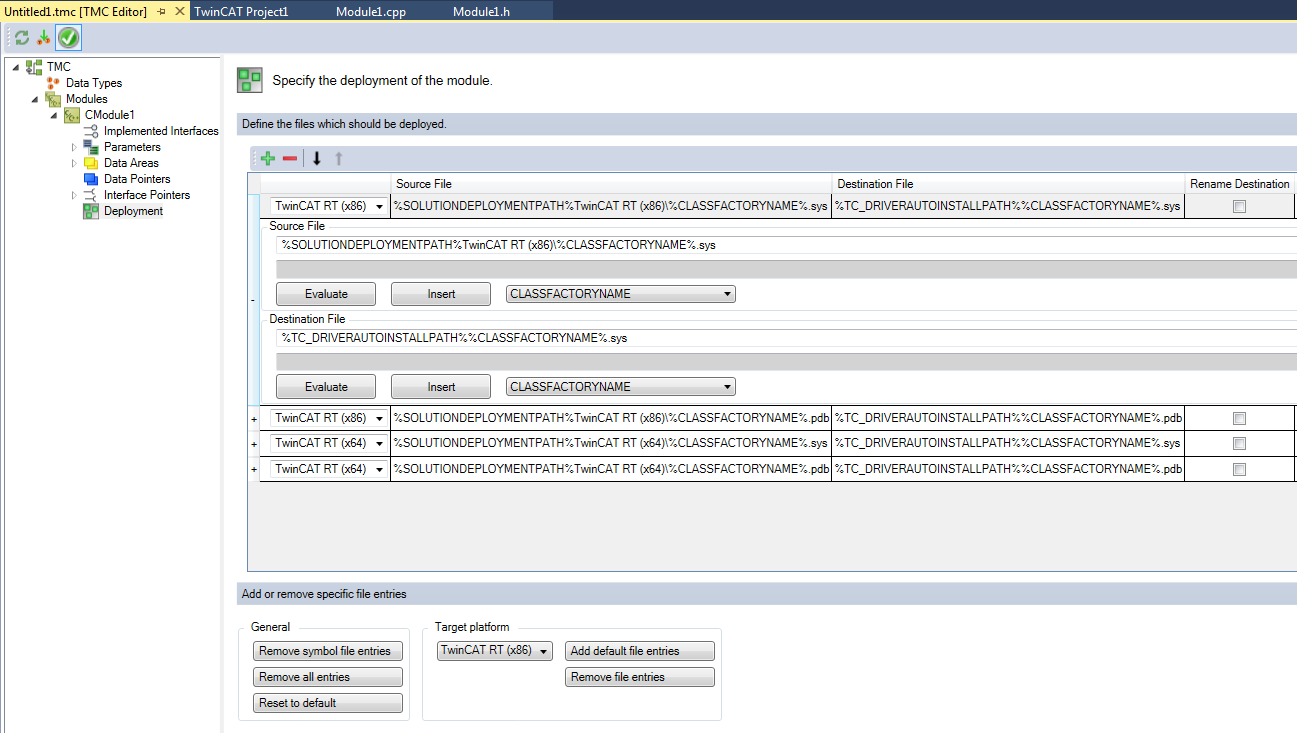The image size is (1297, 733).
Task: Click the Interface Pointers node icon
Action: tap(91, 195)
